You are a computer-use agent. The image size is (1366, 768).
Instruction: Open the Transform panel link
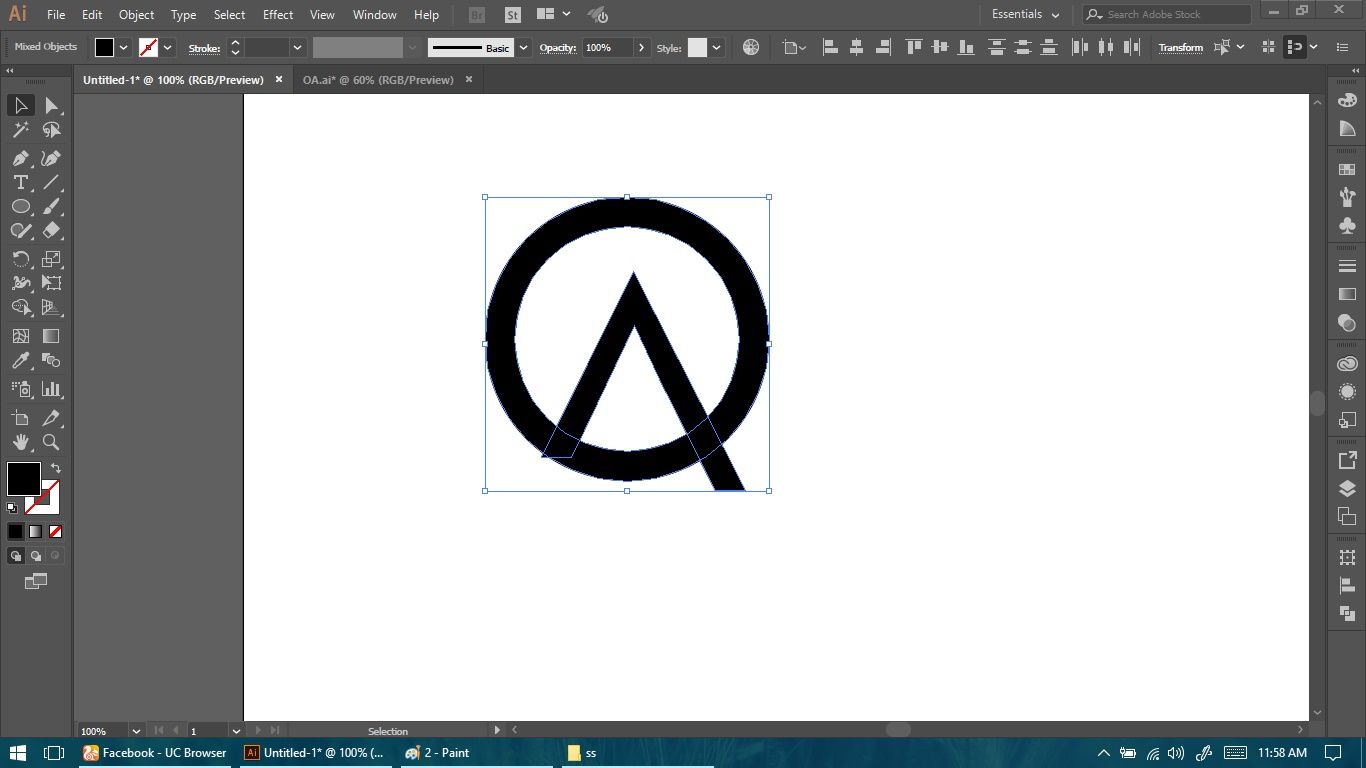(x=1181, y=48)
